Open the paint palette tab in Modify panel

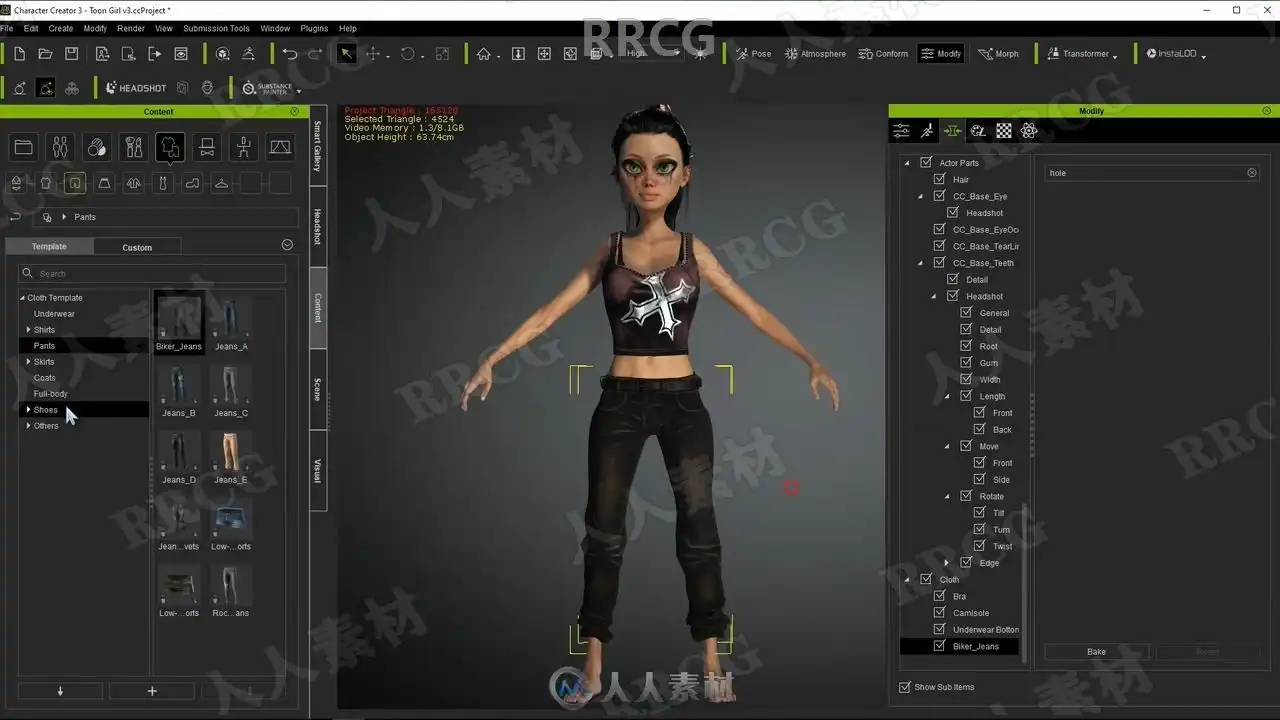point(978,131)
